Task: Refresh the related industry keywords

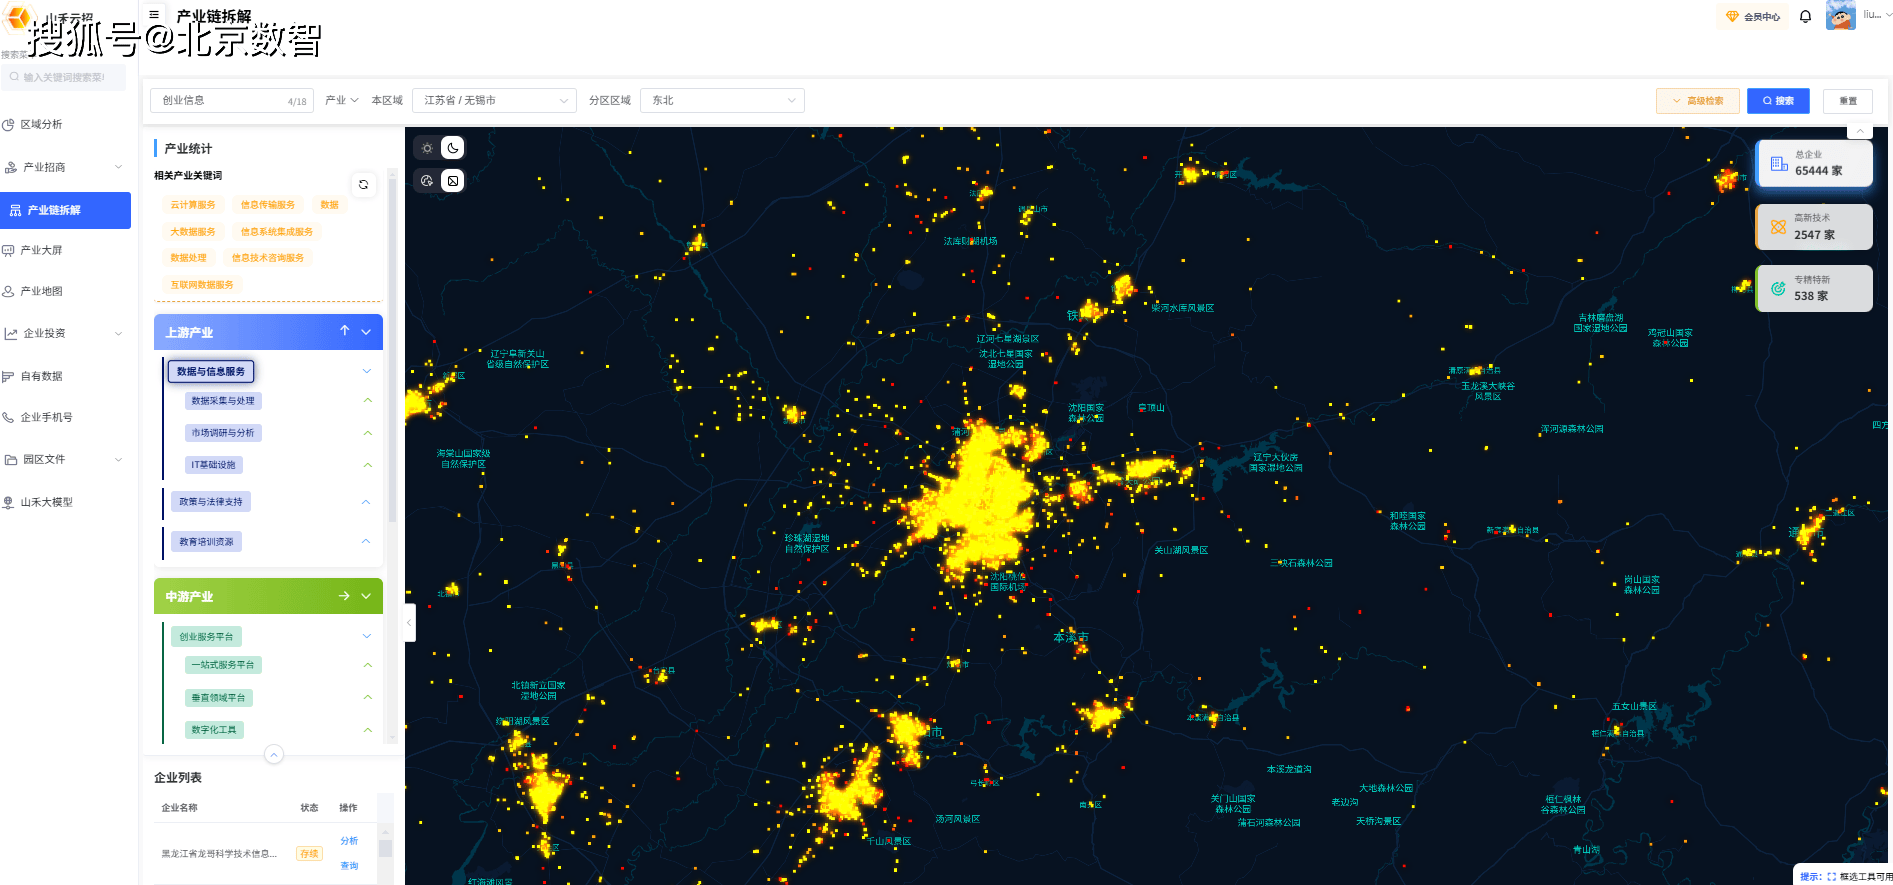Action: [x=363, y=184]
